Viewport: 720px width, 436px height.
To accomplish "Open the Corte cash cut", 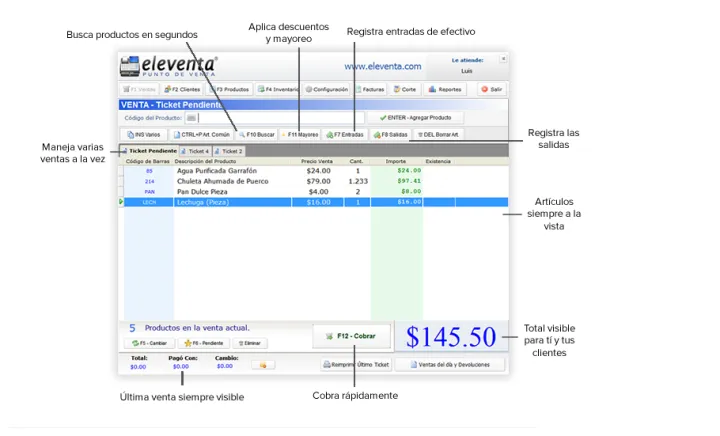I will point(406,89).
